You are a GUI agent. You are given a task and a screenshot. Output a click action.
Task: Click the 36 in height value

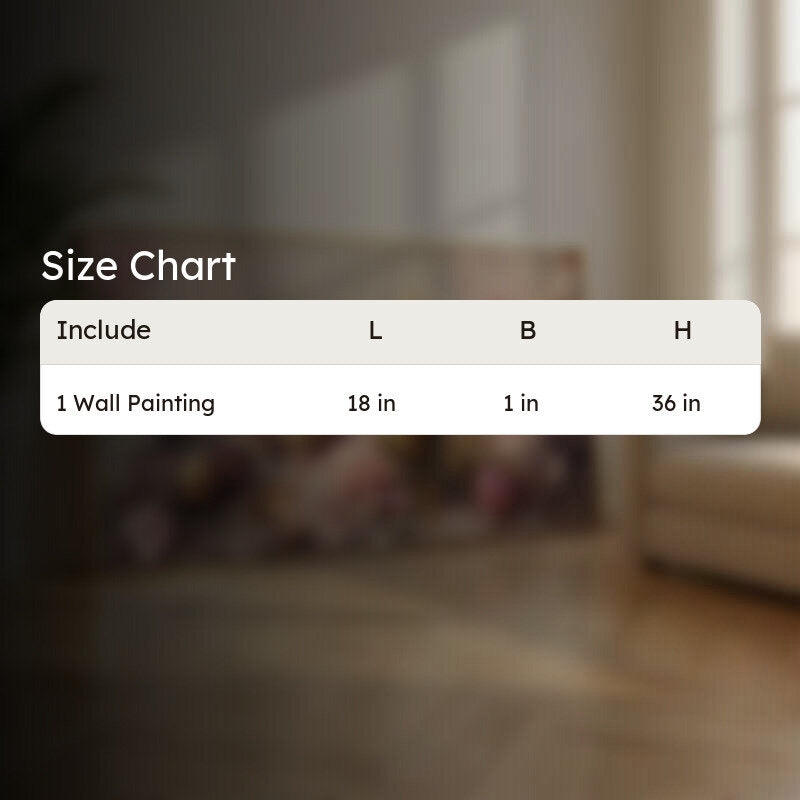676,404
